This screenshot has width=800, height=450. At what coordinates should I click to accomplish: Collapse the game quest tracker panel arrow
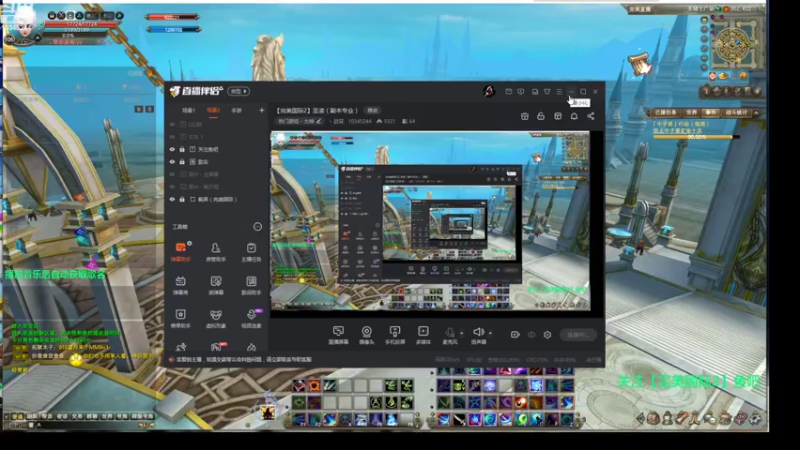(x=757, y=112)
